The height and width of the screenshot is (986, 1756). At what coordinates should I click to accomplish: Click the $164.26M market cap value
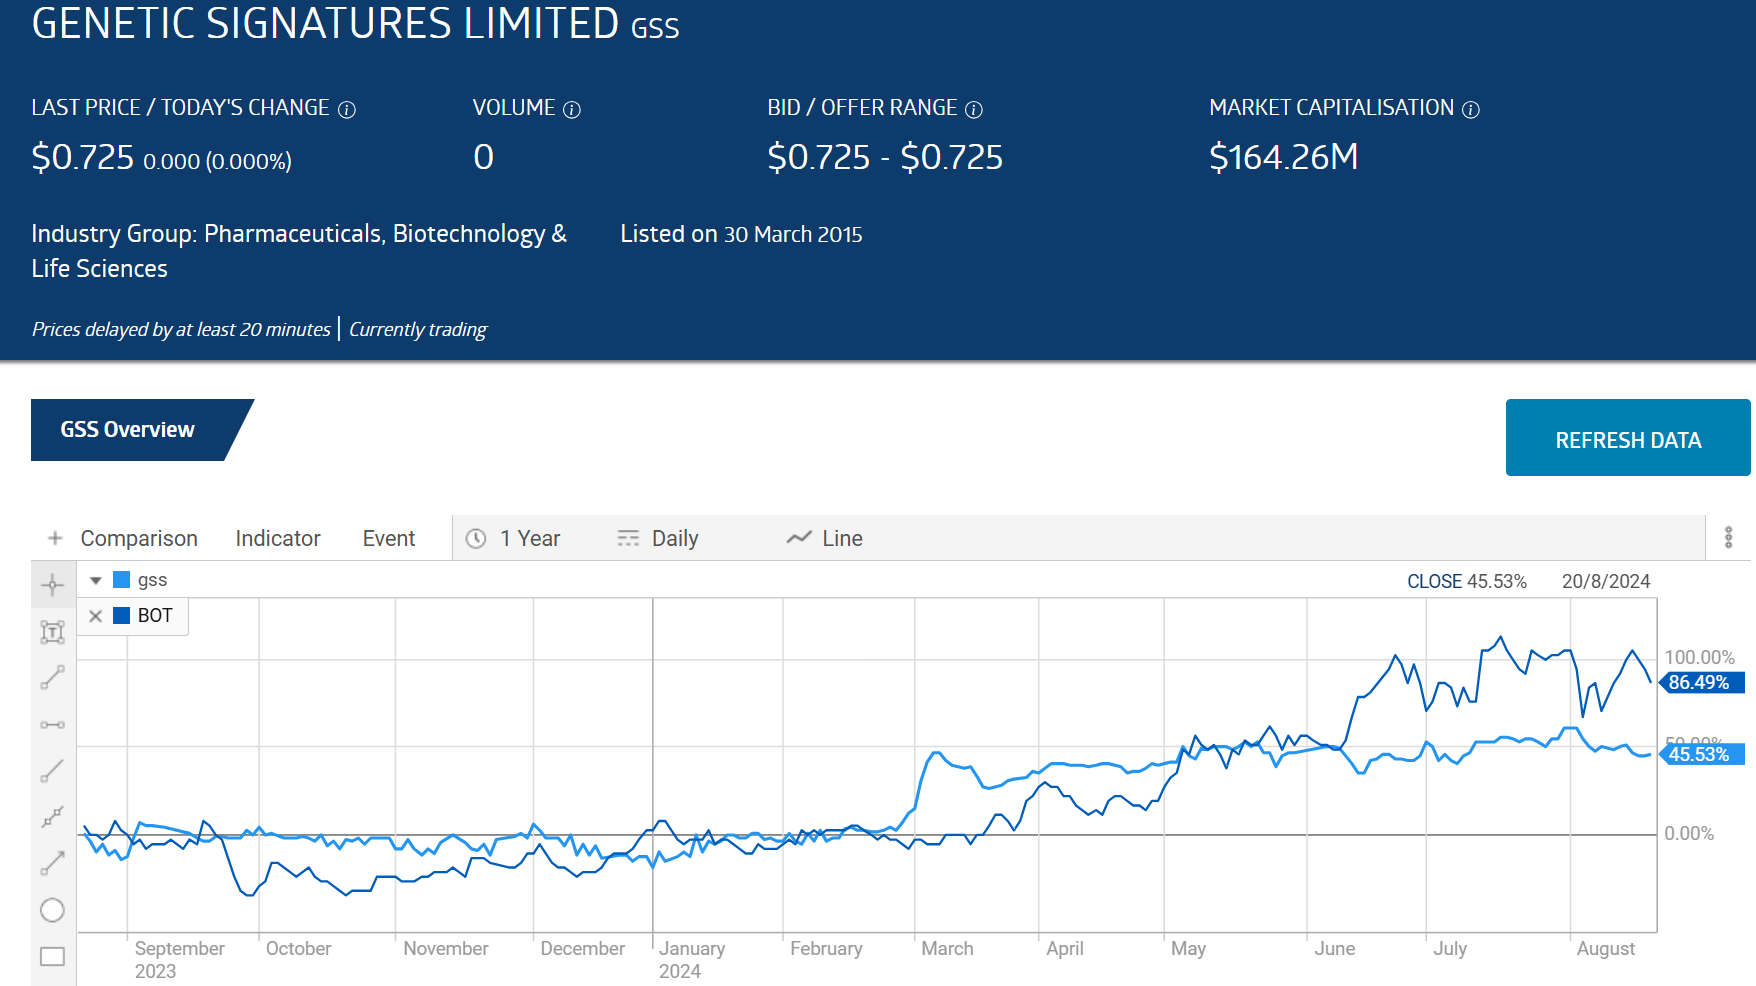click(1284, 157)
